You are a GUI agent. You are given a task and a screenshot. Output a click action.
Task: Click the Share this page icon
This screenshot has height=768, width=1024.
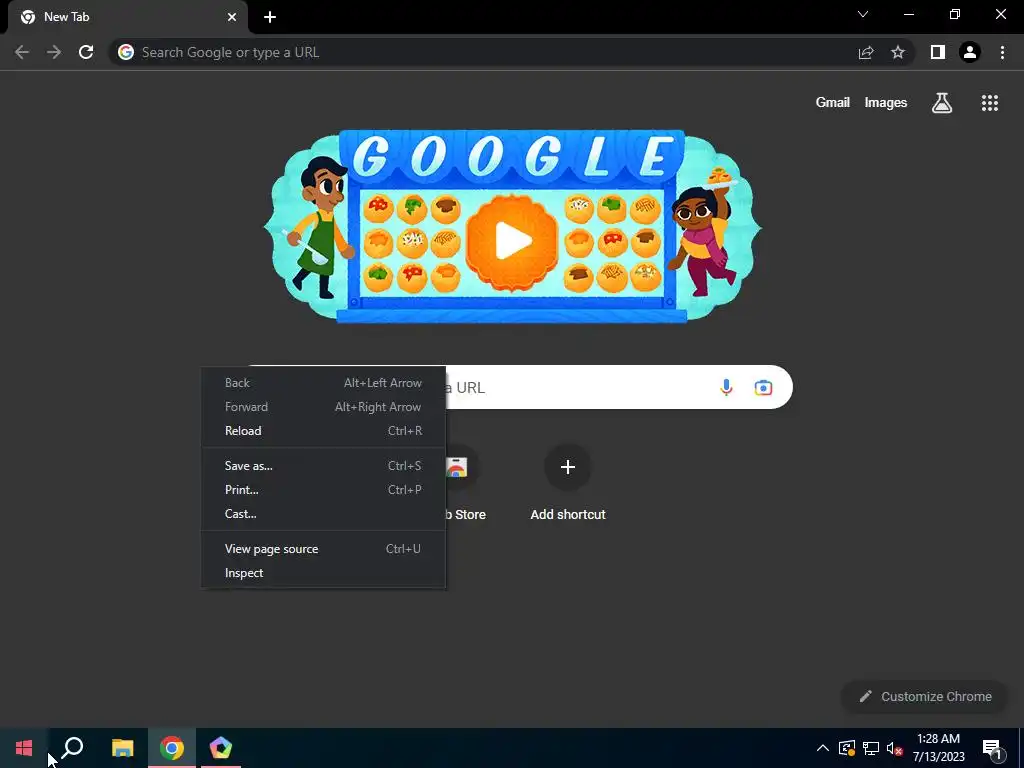(x=866, y=52)
